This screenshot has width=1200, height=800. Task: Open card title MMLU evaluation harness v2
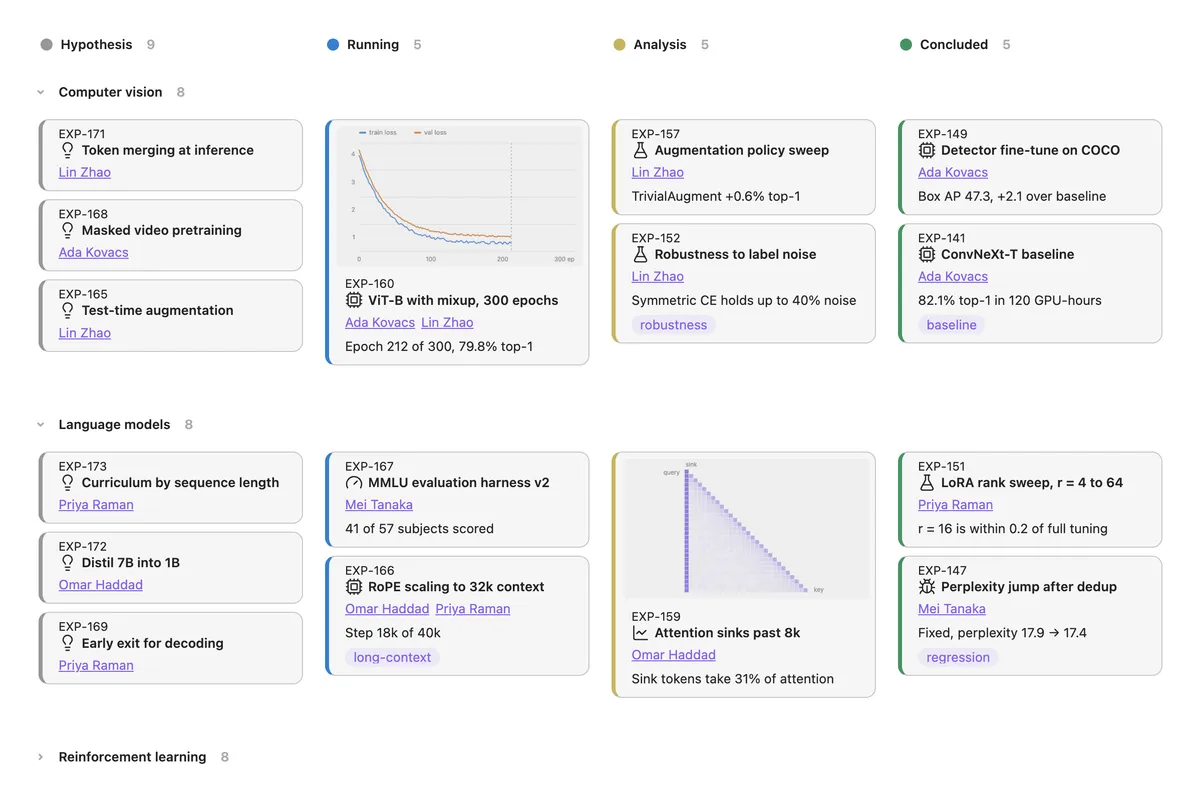click(459, 482)
